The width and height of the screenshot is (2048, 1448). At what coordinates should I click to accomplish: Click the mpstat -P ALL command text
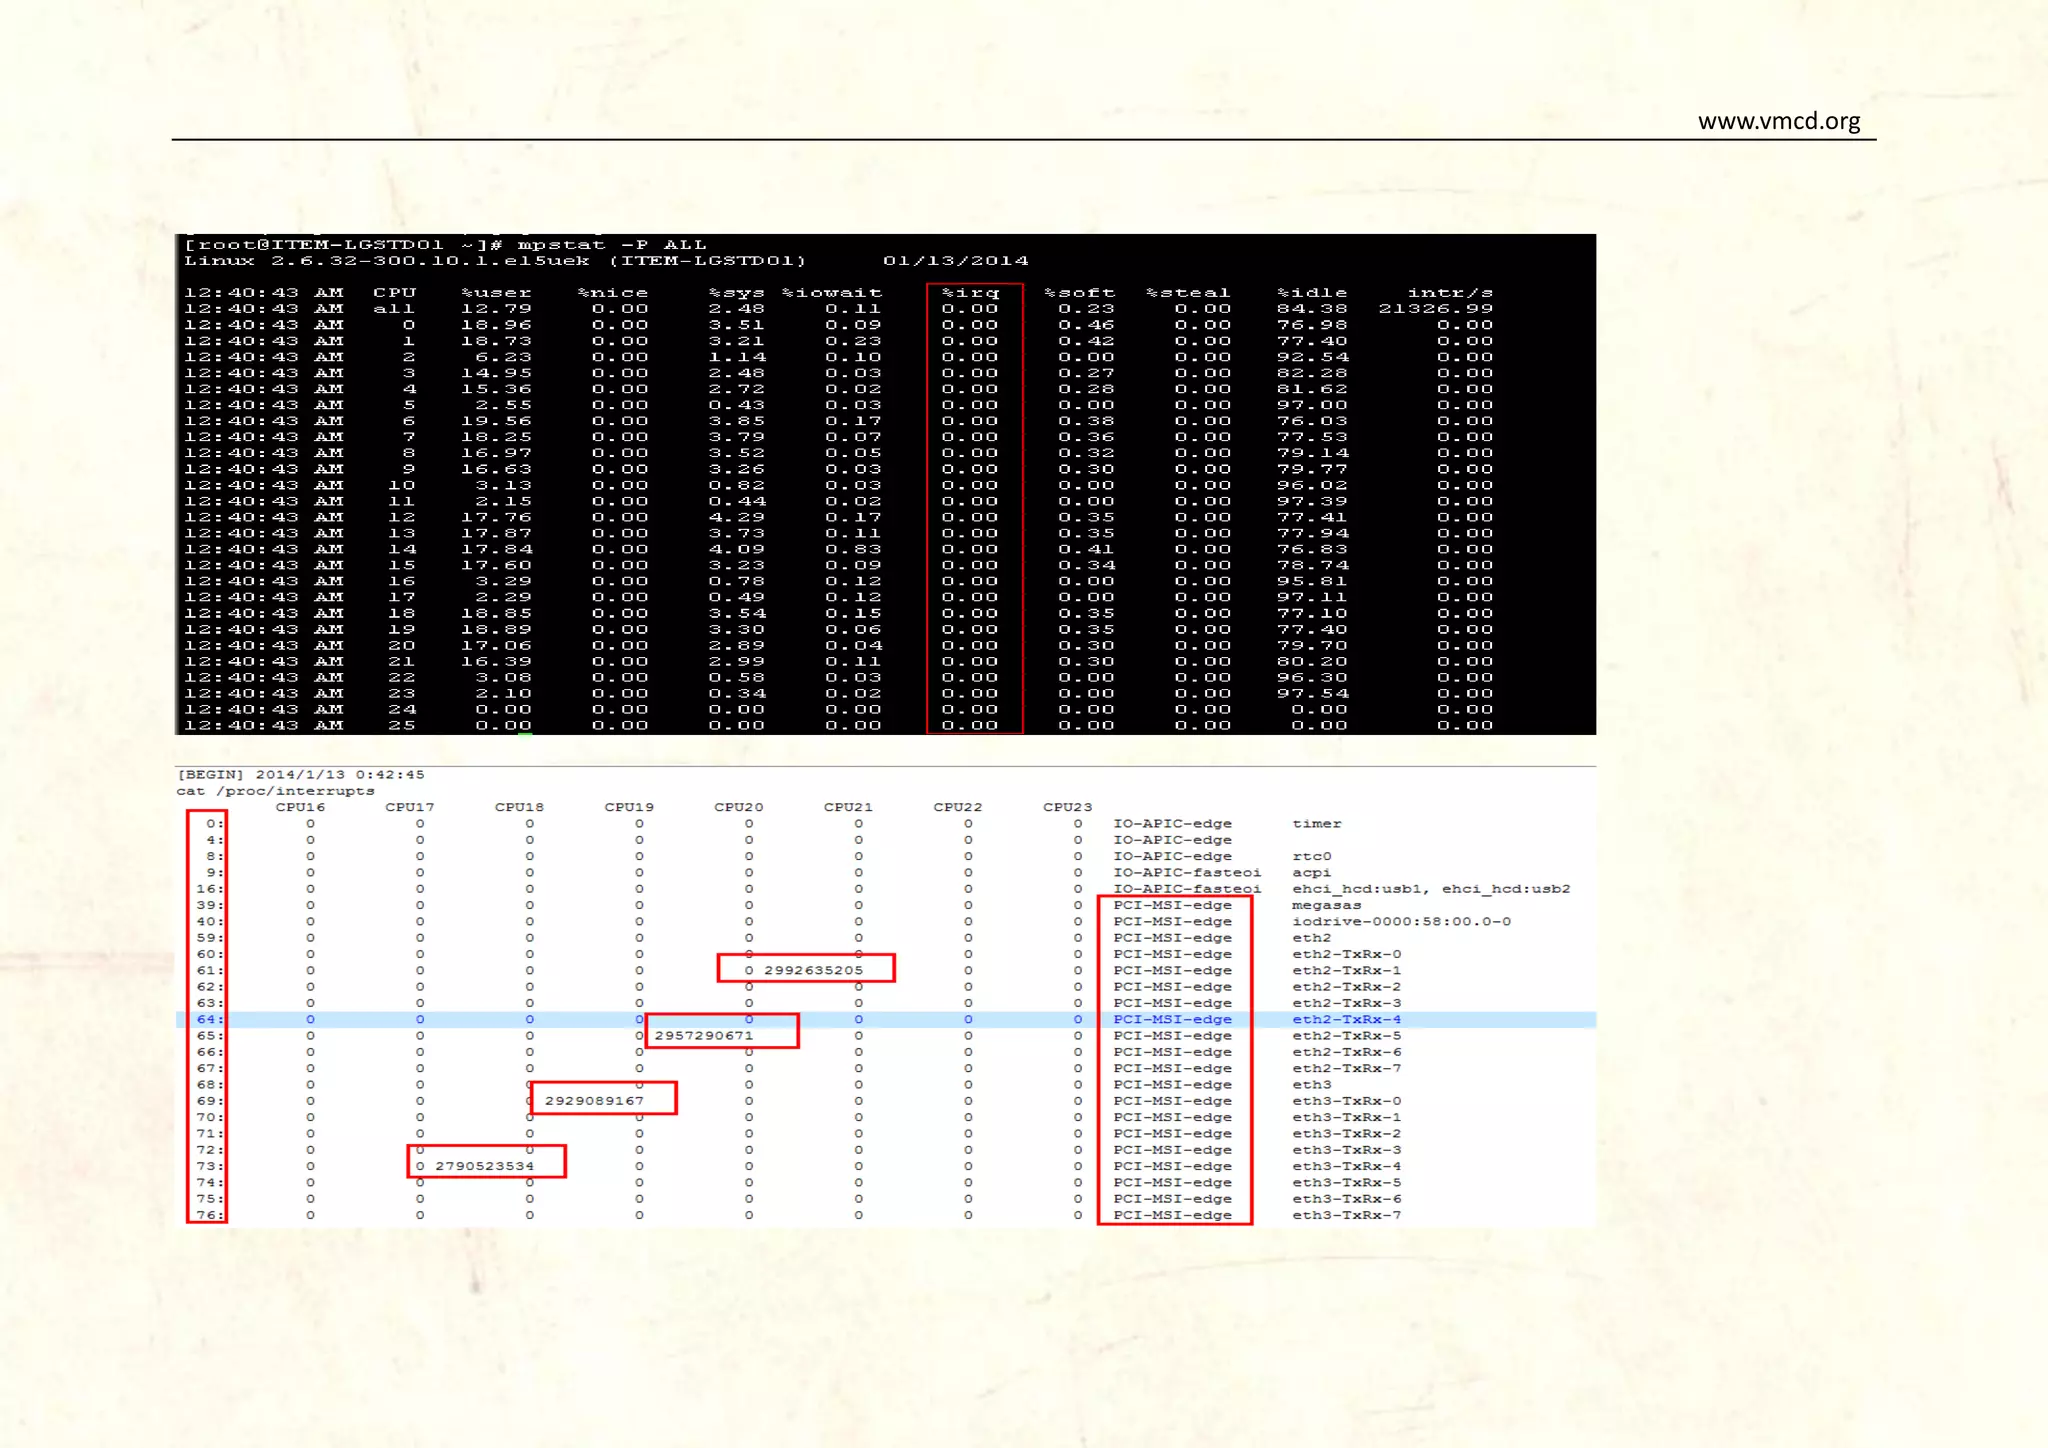pos(611,245)
